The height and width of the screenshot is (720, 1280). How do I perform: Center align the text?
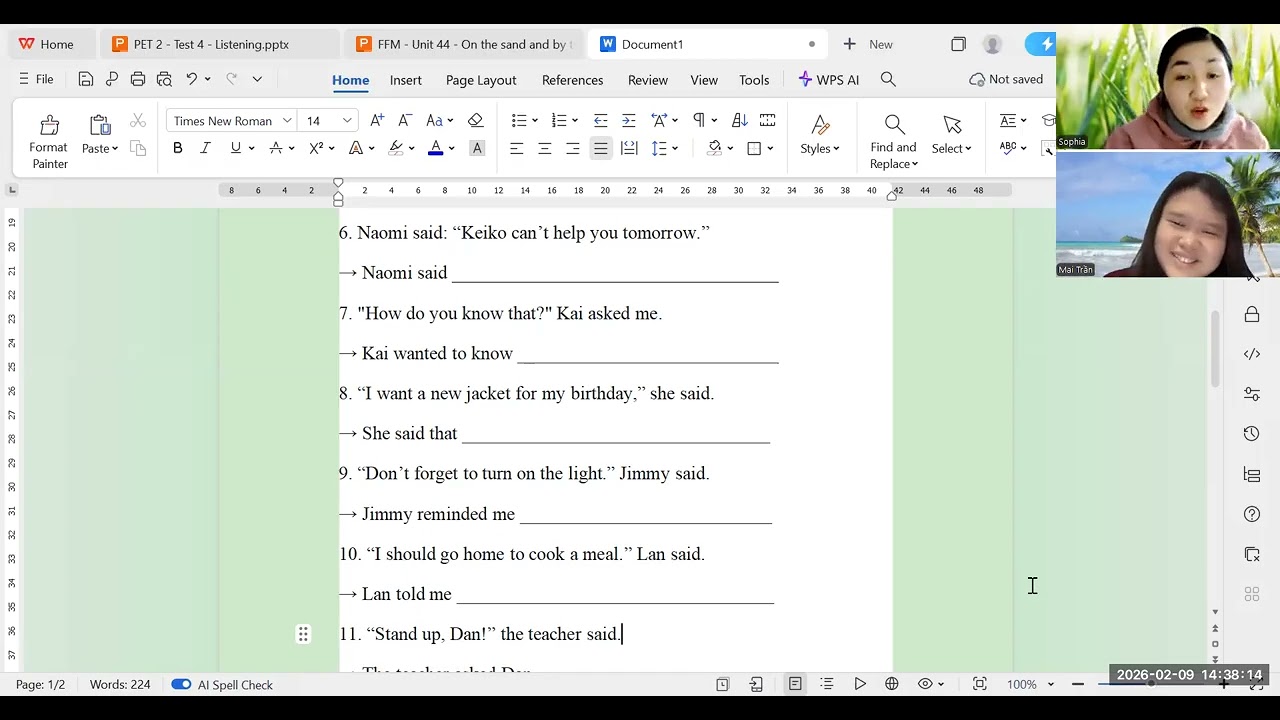click(x=544, y=148)
